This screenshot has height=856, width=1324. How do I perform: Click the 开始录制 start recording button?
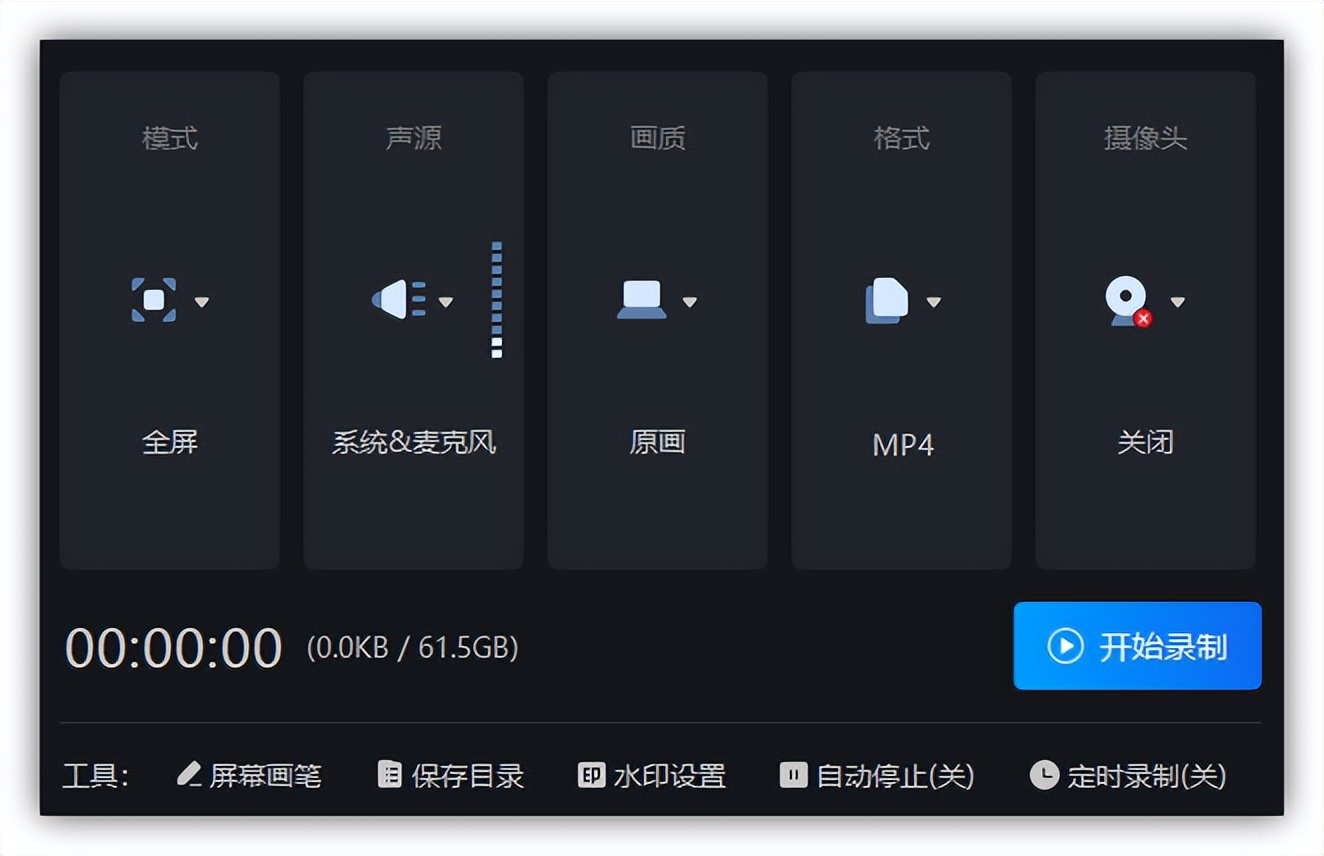[x=1137, y=646]
